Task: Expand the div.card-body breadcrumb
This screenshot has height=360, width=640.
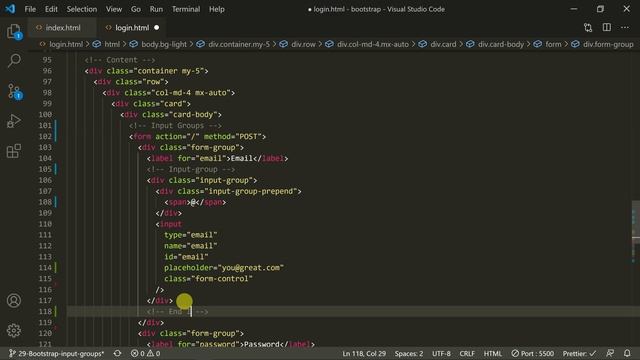Action: tap(500, 44)
